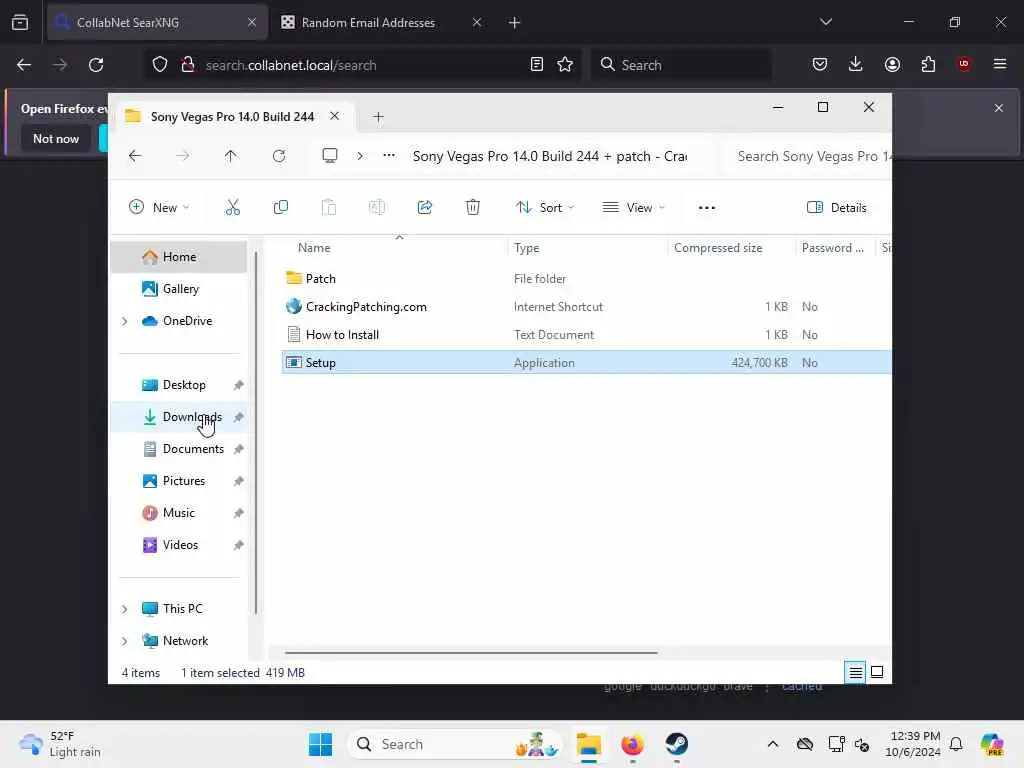Open the Windows Start menu
Image resolution: width=1024 pixels, height=768 pixels.
(320, 744)
